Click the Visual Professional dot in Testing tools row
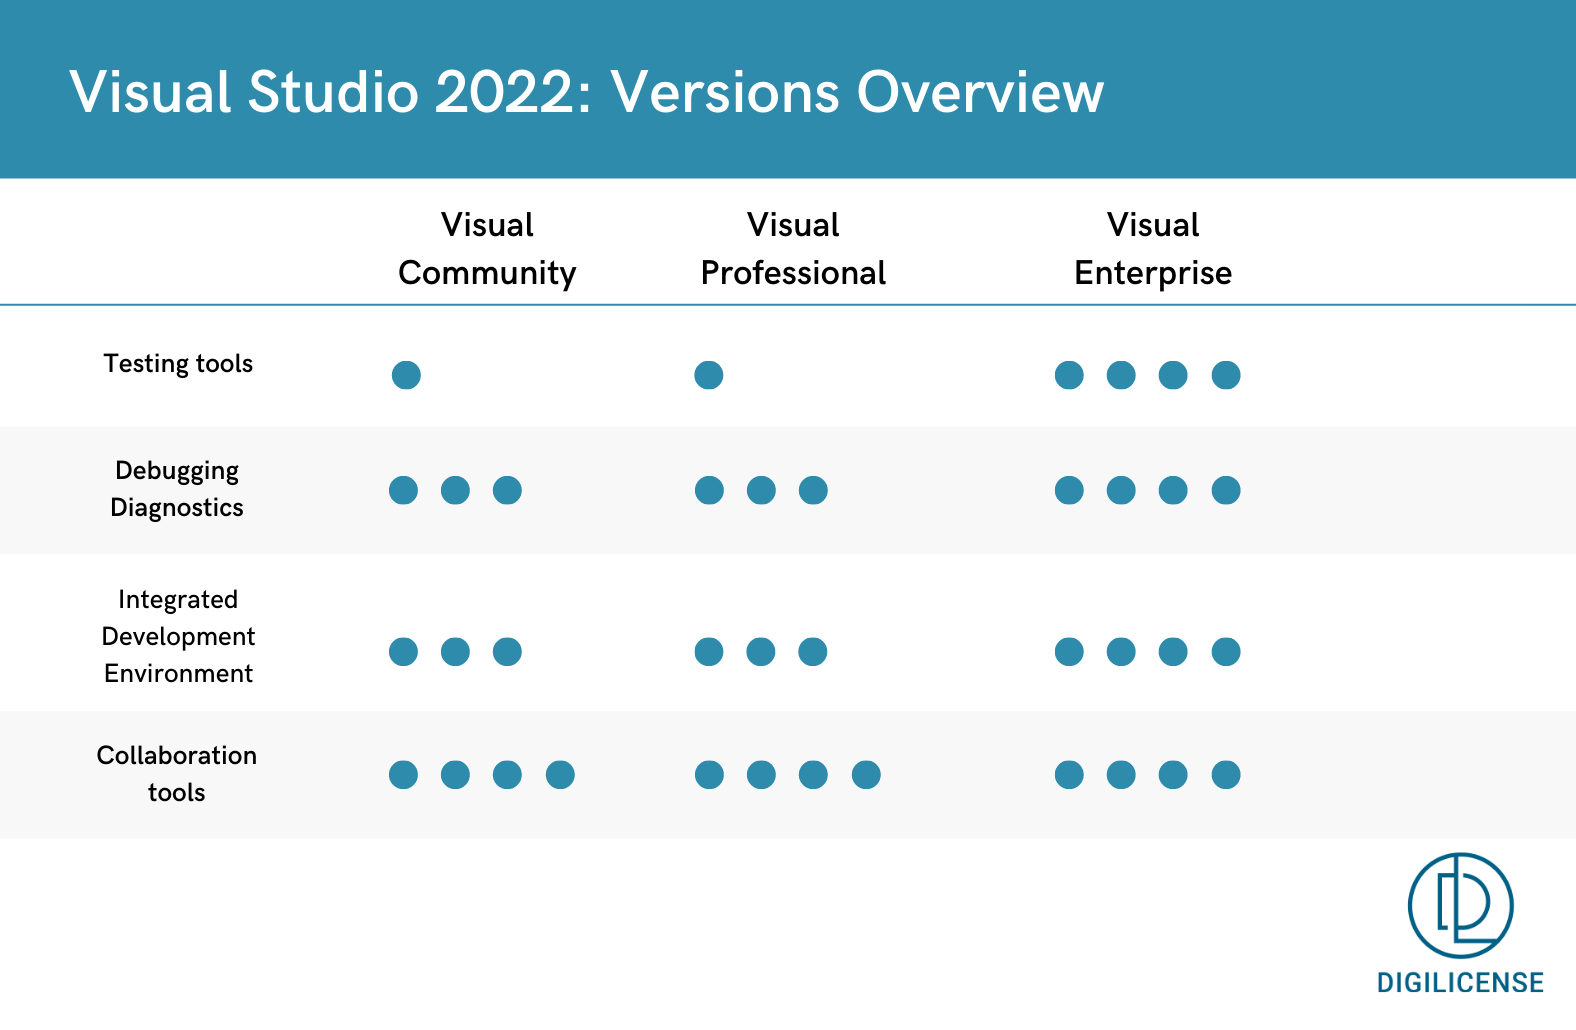Screen dimensions: 1576x1030 [708, 375]
